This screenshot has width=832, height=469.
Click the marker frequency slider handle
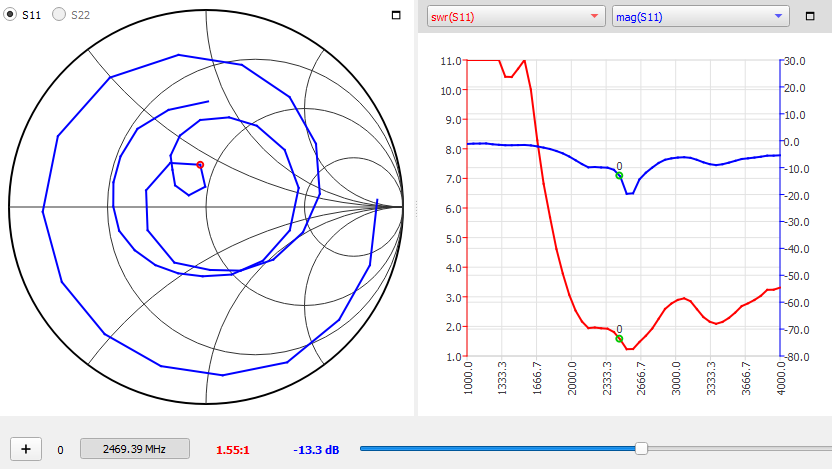tap(641, 448)
